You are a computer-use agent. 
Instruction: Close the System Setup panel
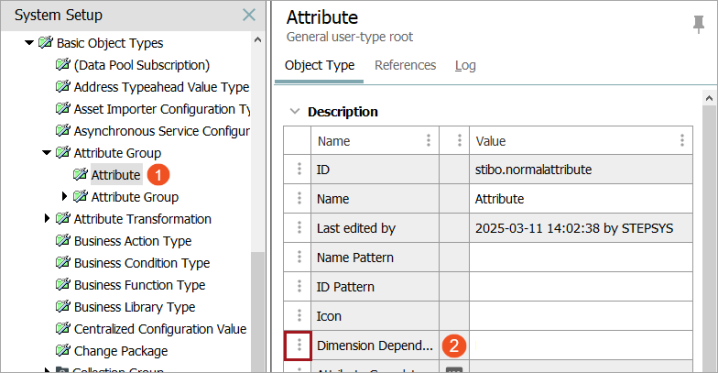249,15
